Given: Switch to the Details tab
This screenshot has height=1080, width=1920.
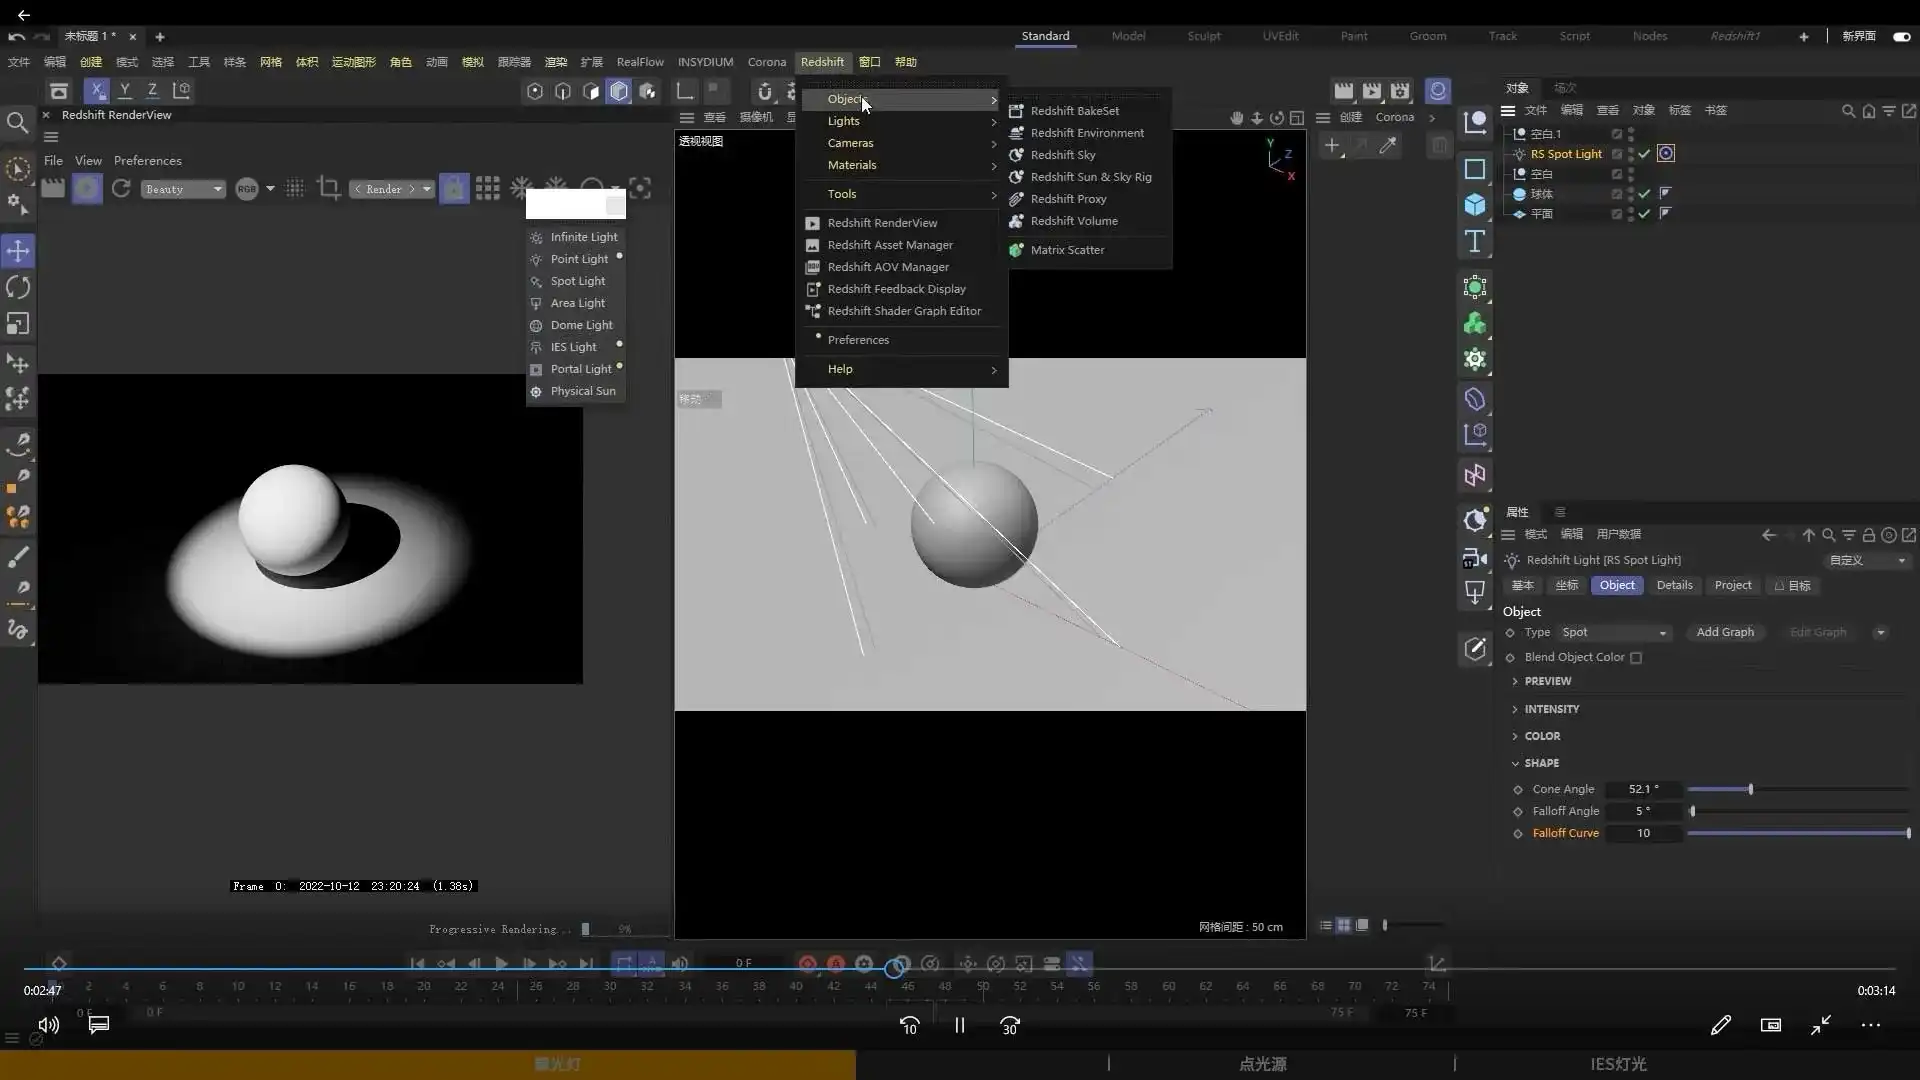Looking at the screenshot, I should click(x=1674, y=585).
